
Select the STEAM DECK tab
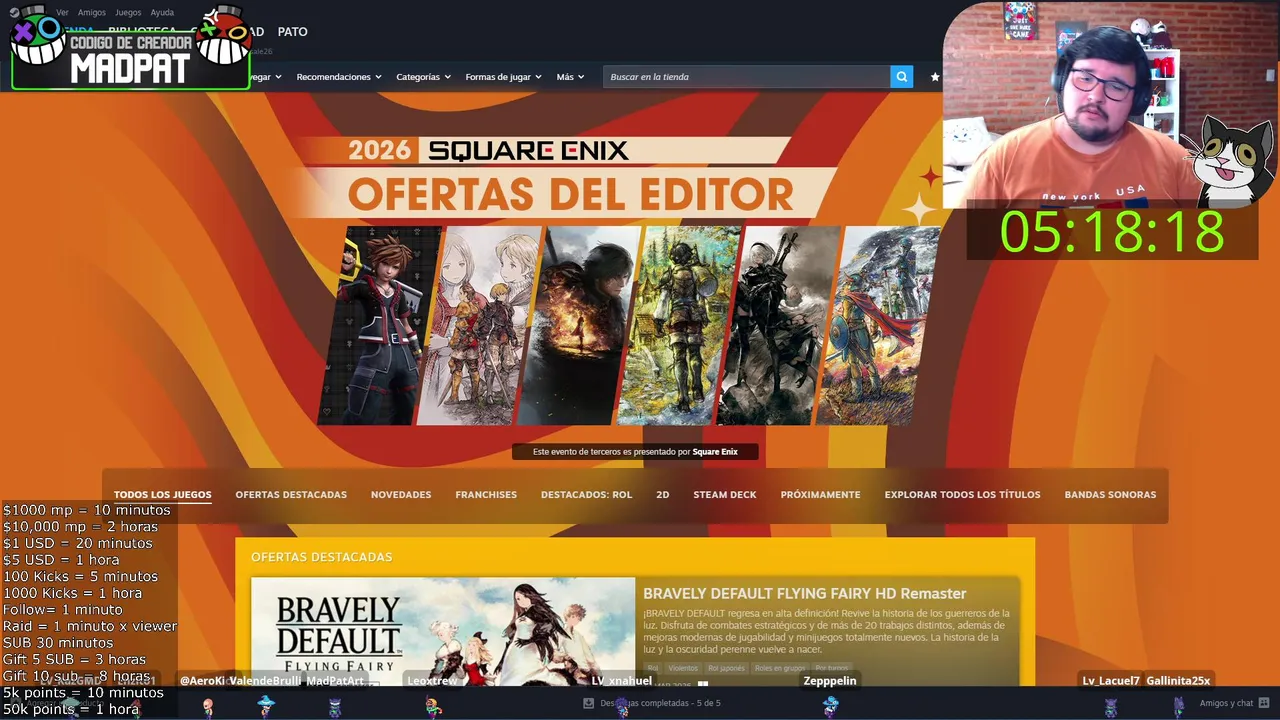click(x=725, y=495)
